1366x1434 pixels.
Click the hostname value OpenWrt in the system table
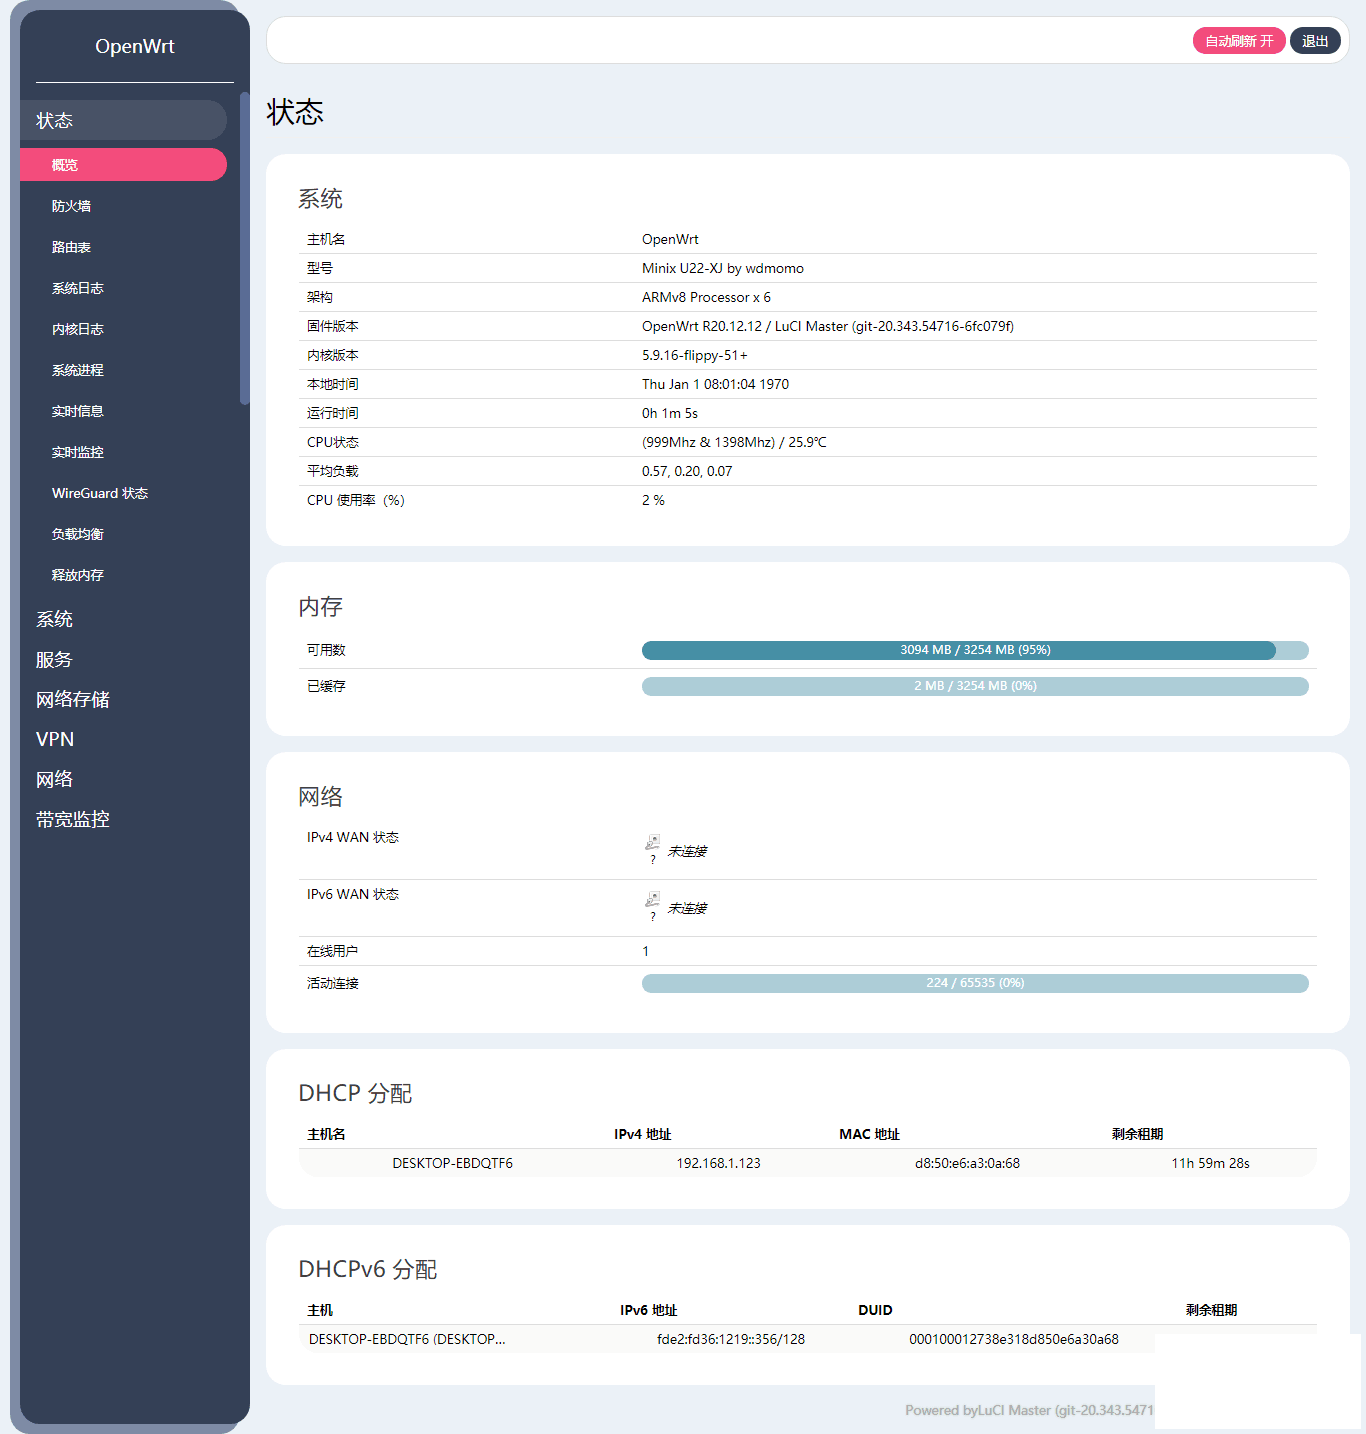coord(670,239)
